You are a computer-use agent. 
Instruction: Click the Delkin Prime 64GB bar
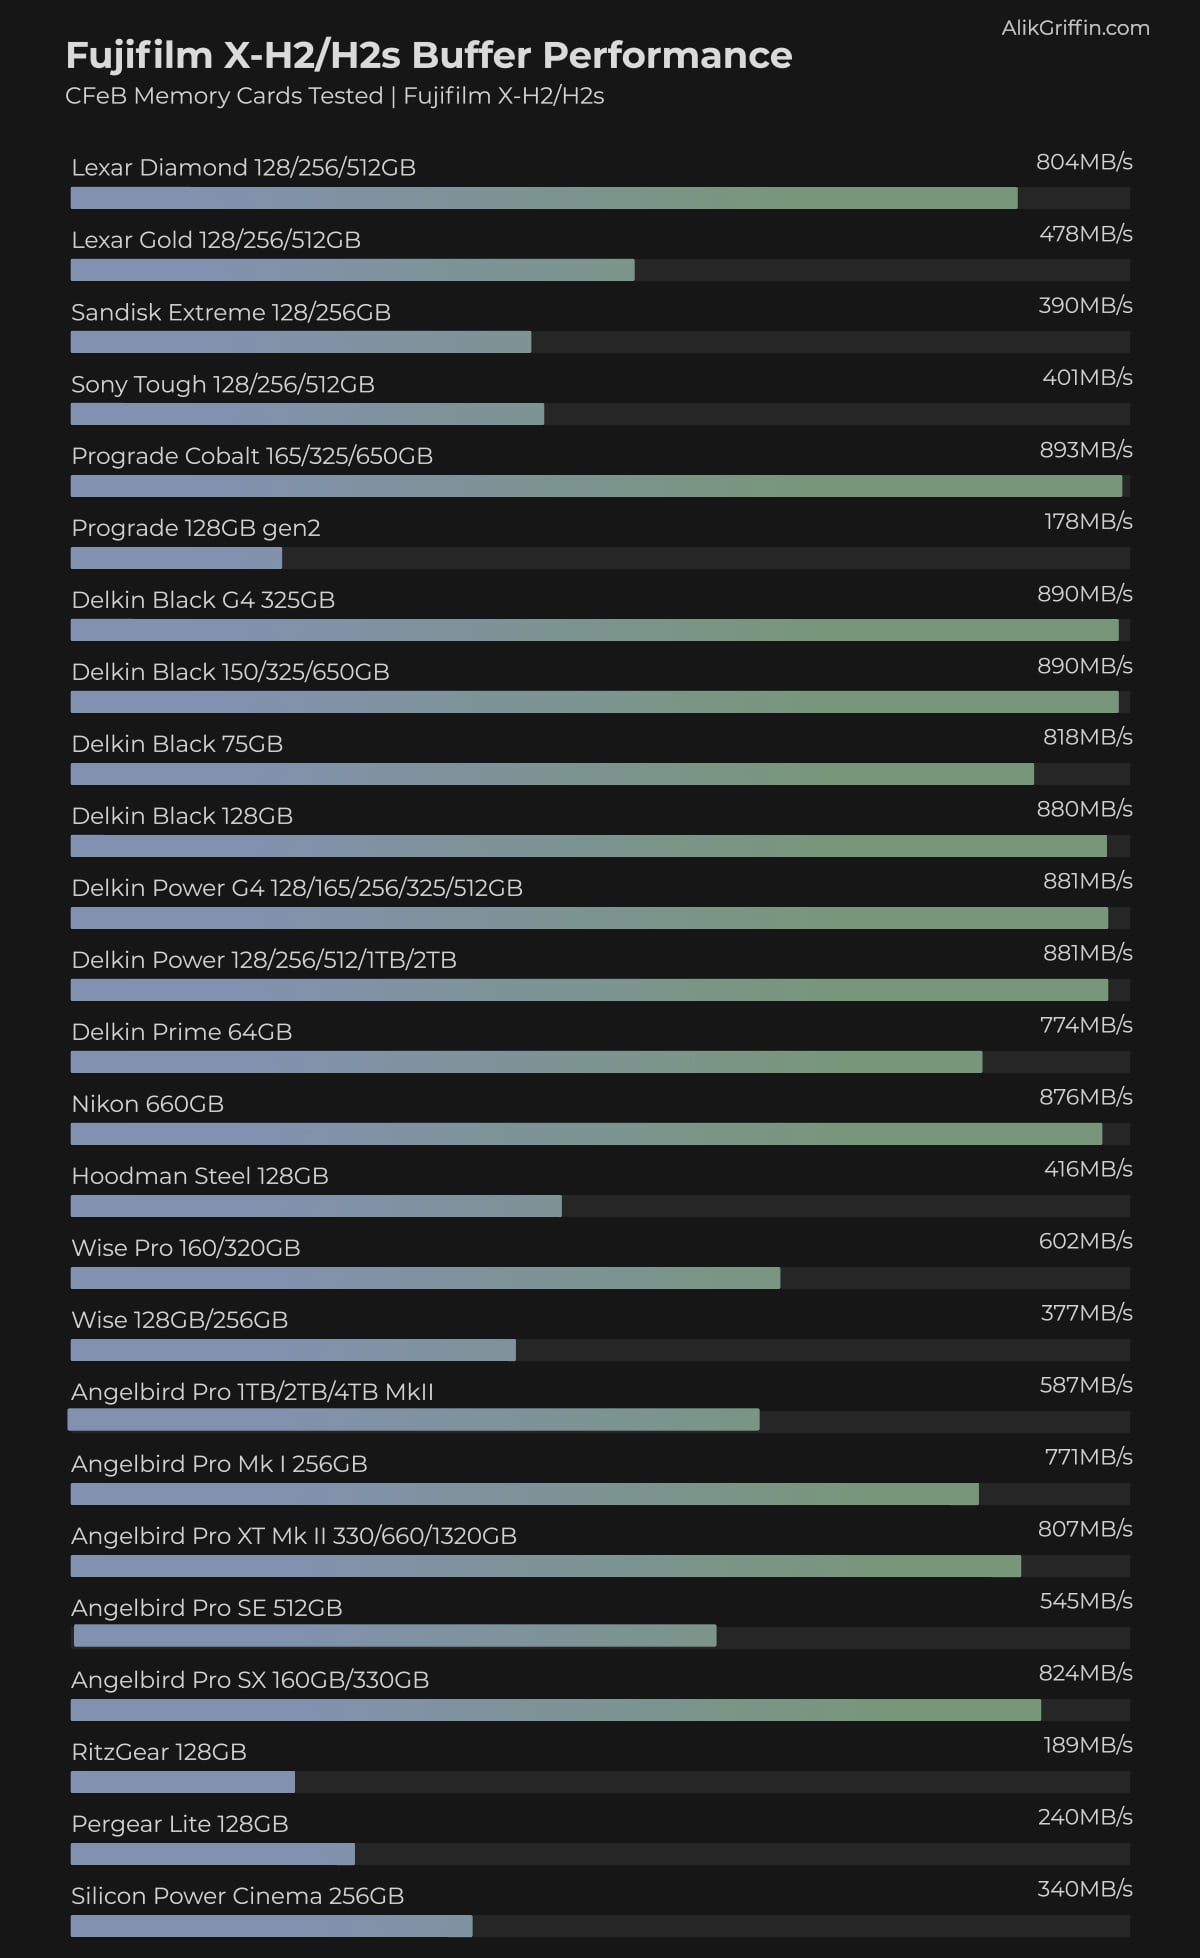click(526, 1062)
